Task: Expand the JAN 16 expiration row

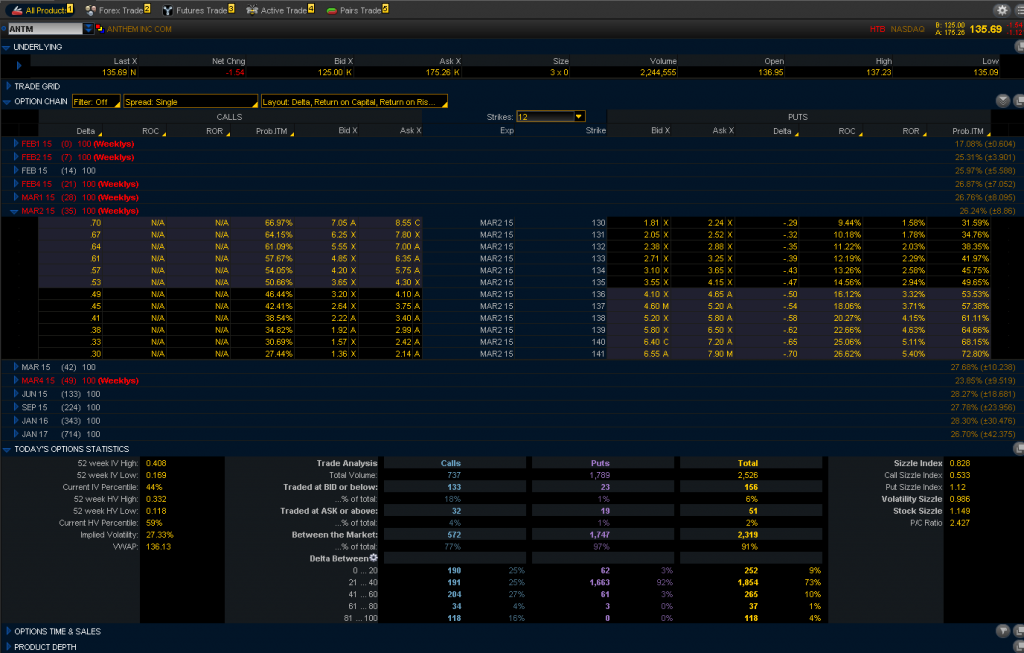Action: pyautogui.click(x=16, y=421)
